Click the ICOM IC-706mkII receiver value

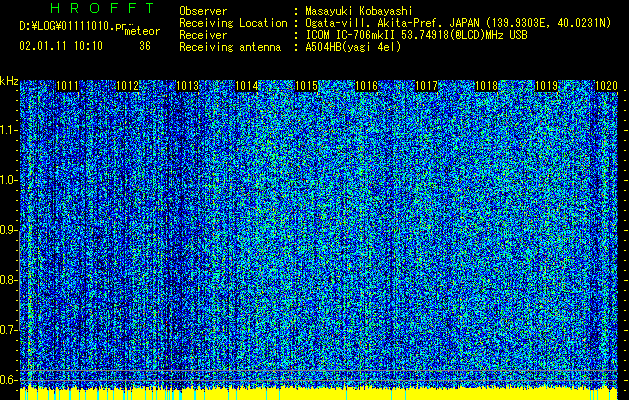pyautogui.click(x=416, y=35)
